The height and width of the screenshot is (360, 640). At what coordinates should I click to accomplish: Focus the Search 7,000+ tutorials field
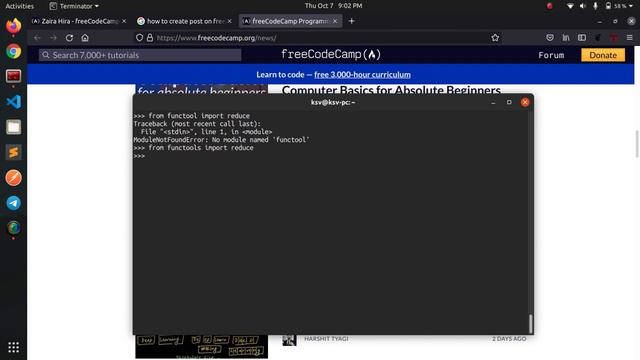140,55
